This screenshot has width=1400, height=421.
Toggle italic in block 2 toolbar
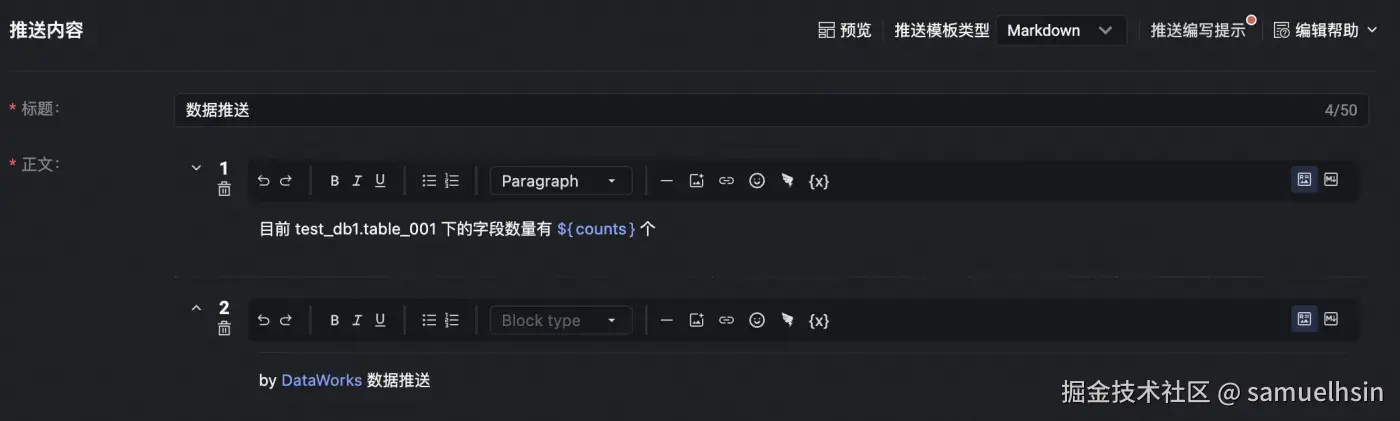(x=356, y=320)
